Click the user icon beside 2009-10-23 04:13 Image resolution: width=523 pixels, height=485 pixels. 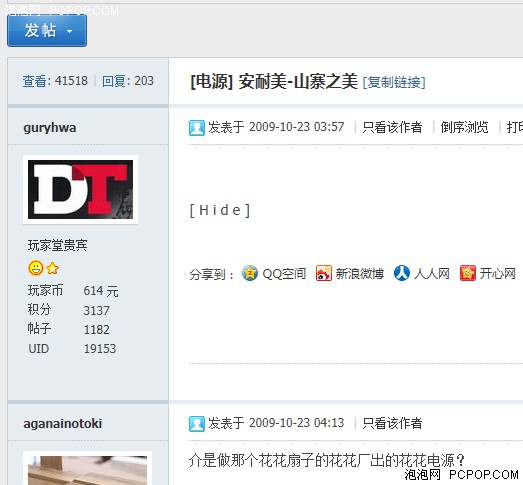click(197, 424)
